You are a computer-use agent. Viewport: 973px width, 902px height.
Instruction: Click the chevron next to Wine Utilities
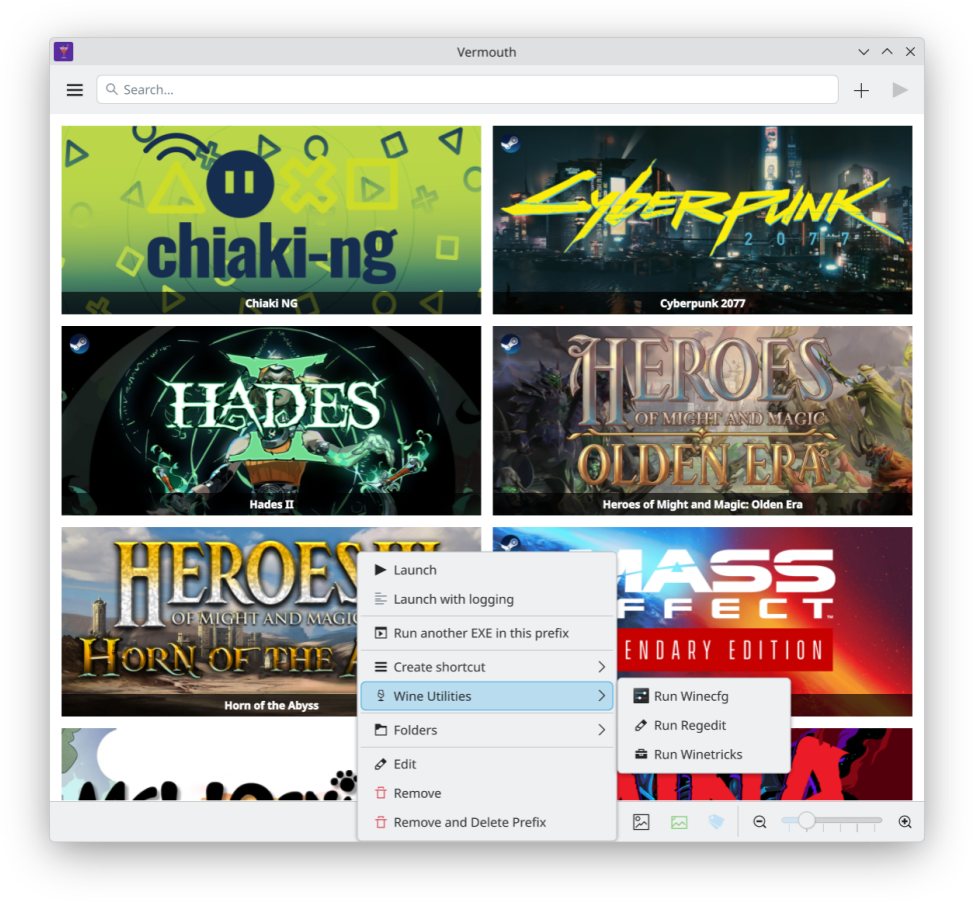[601, 696]
